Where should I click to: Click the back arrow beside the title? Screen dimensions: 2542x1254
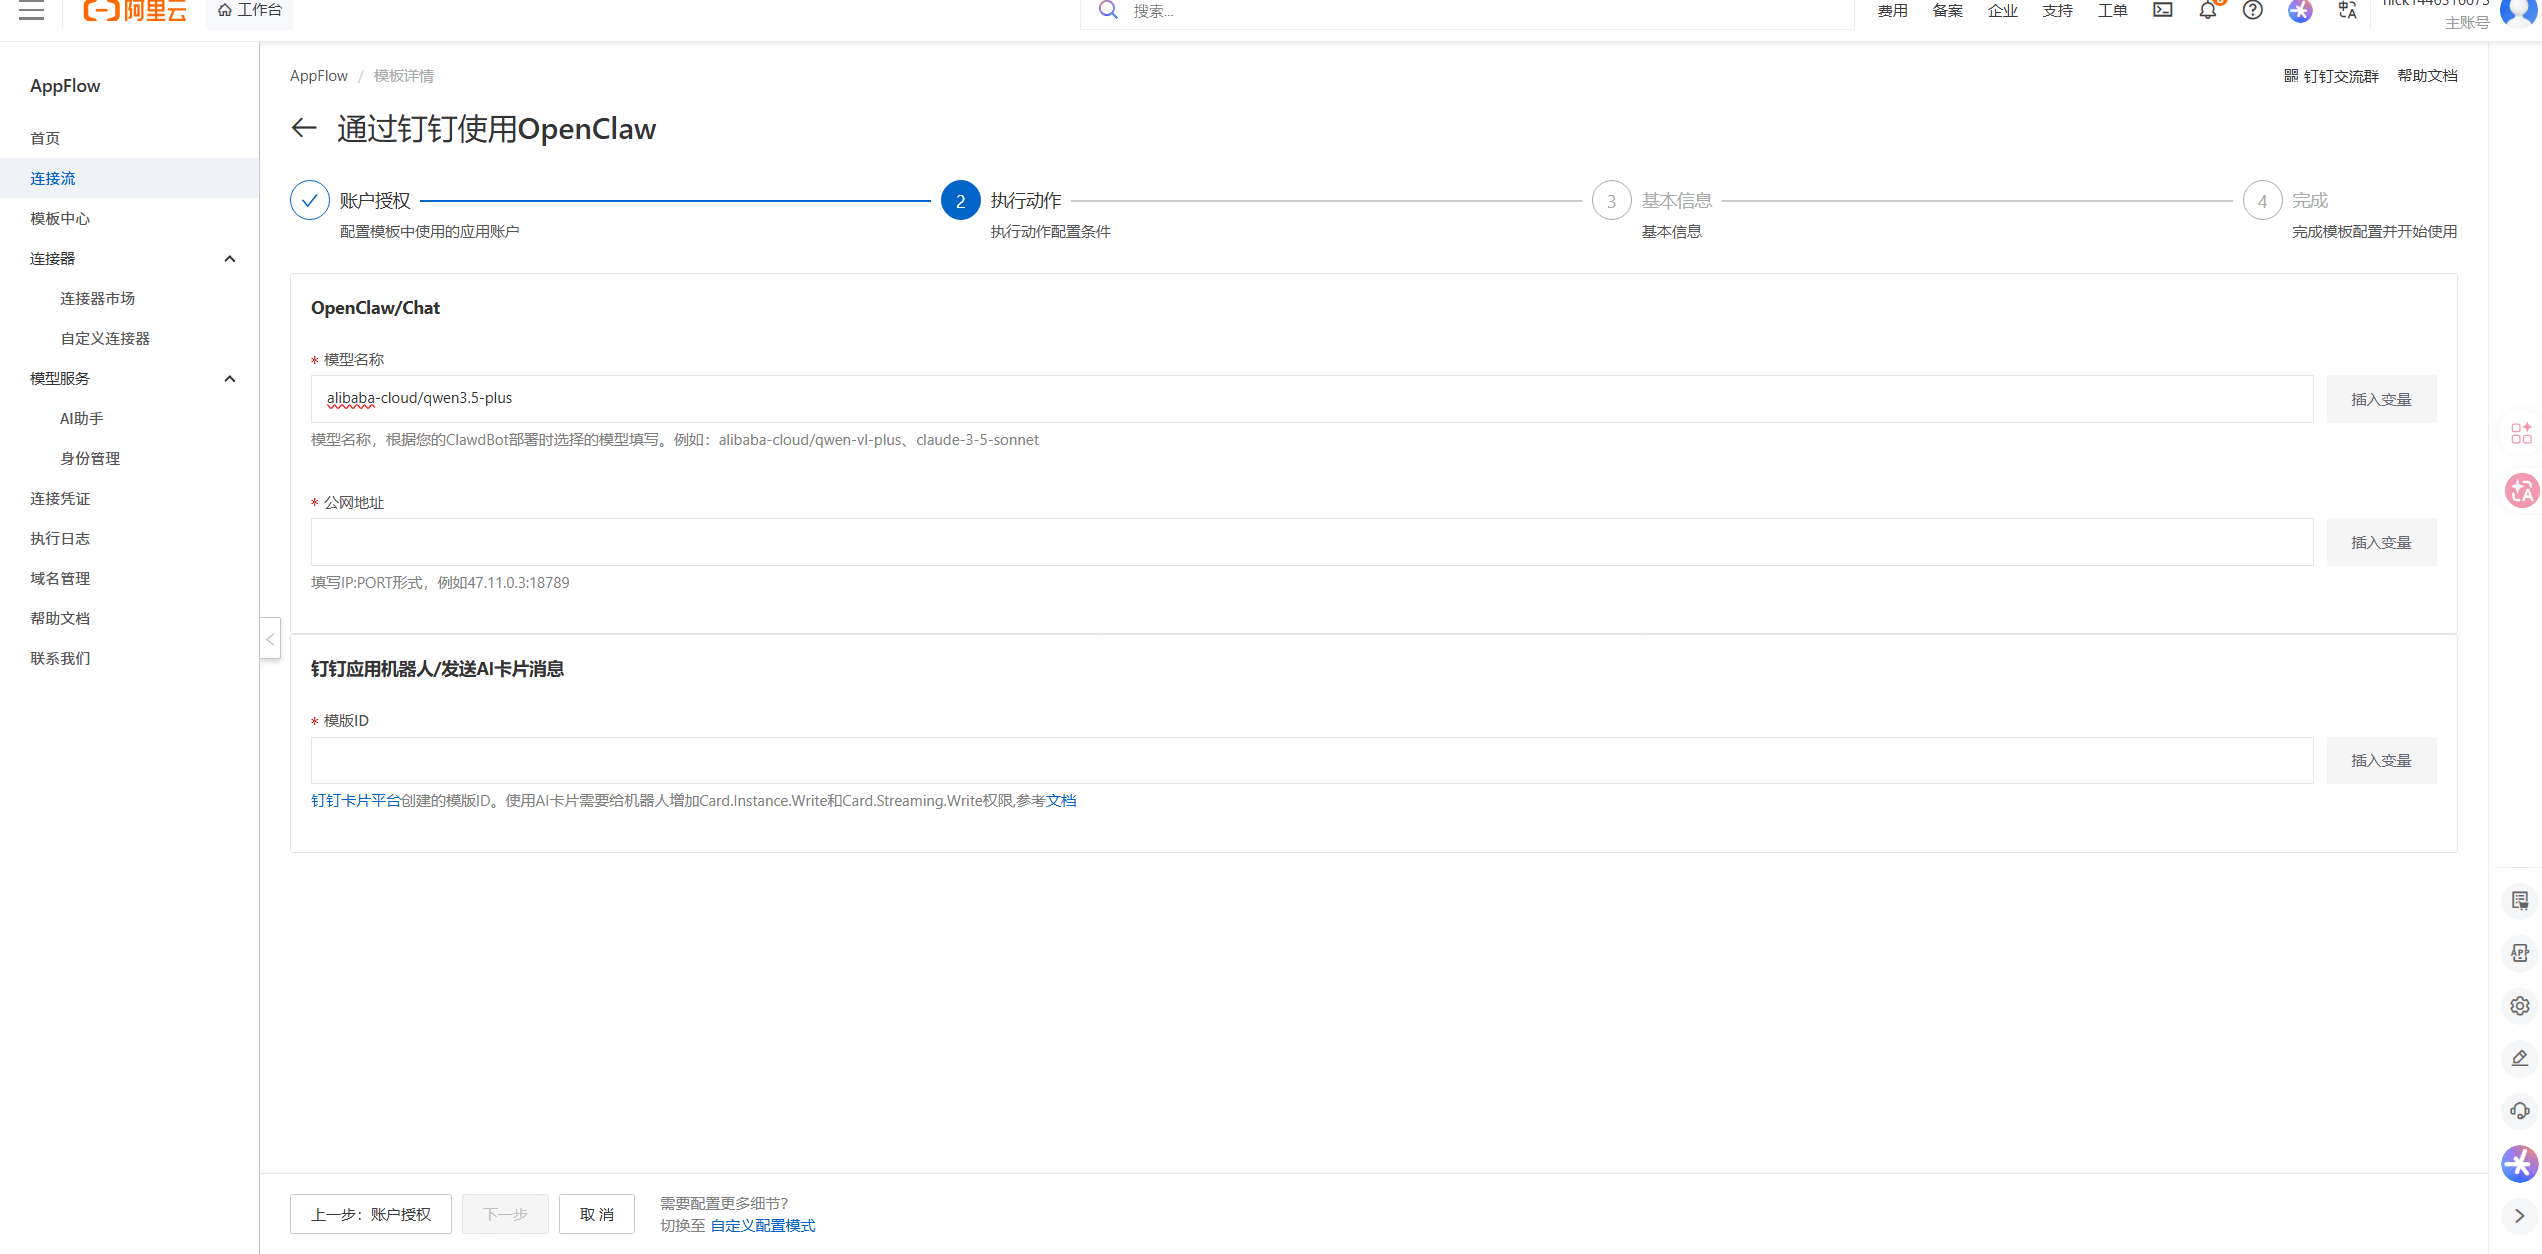(x=304, y=128)
